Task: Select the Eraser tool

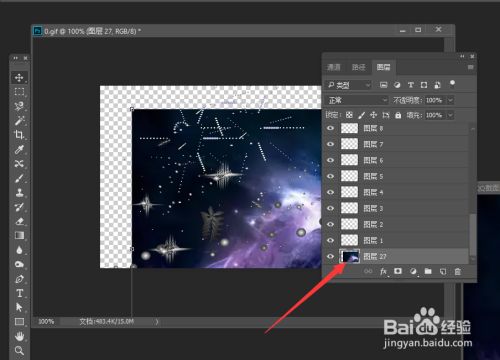Action: point(19,221)
